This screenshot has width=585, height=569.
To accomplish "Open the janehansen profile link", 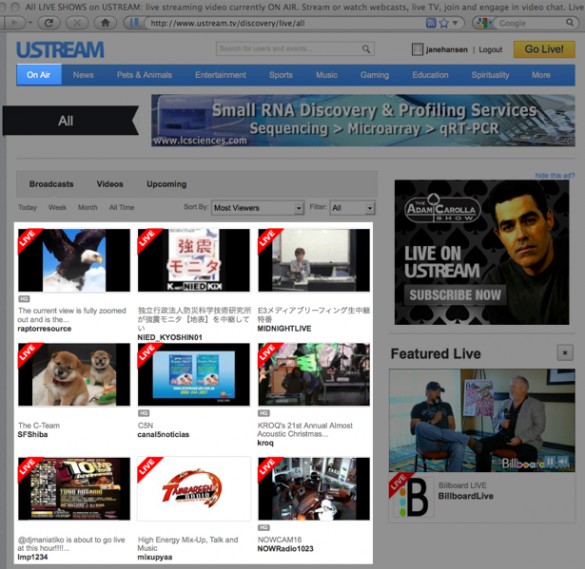I will tap(447, 50).
